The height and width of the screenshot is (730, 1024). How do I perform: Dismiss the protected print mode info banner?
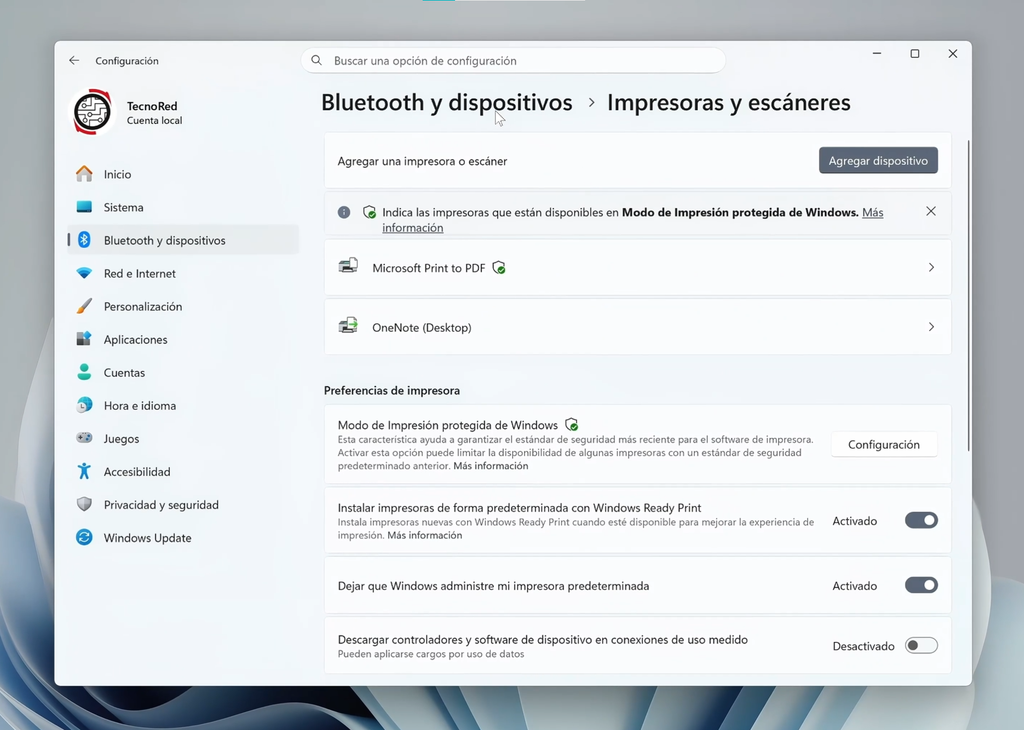[x=931, y=211]
